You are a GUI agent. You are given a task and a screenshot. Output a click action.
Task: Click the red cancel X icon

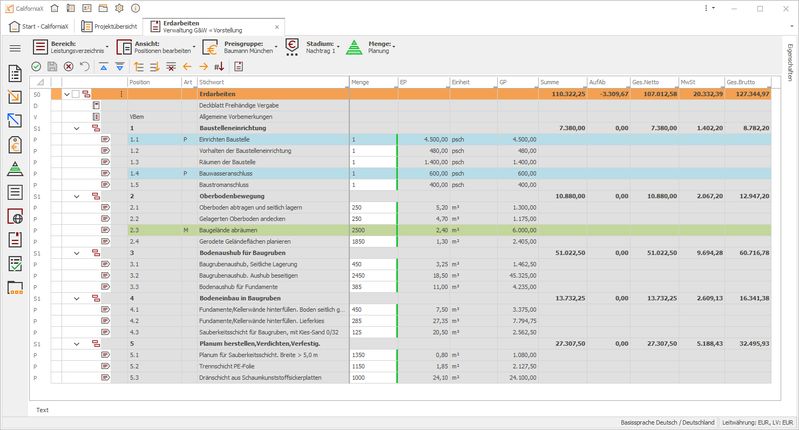pos(68,66)
